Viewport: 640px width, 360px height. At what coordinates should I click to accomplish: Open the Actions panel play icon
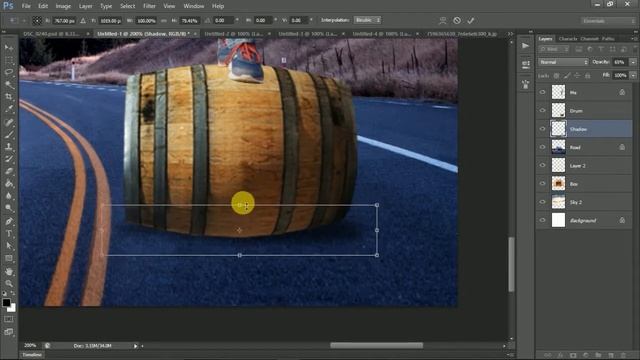[x=525, y=46]
